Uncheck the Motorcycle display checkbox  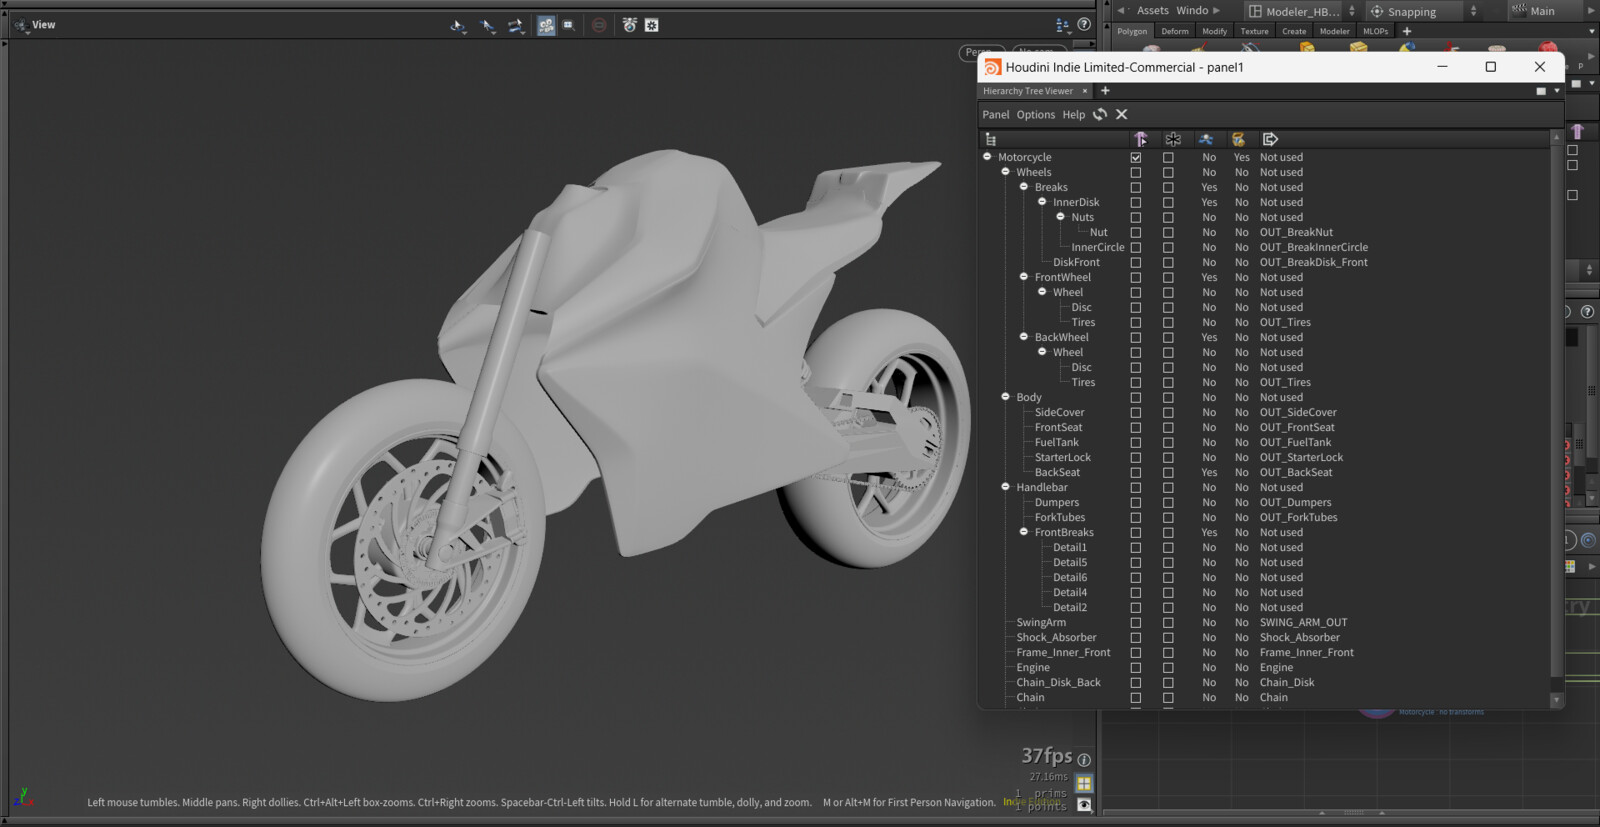[1136, 158]
